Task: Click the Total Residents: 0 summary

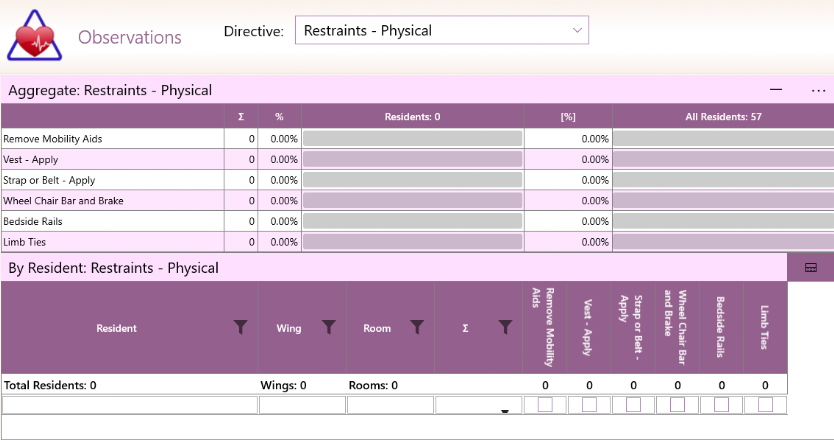Action: click(x=50, y=385)
